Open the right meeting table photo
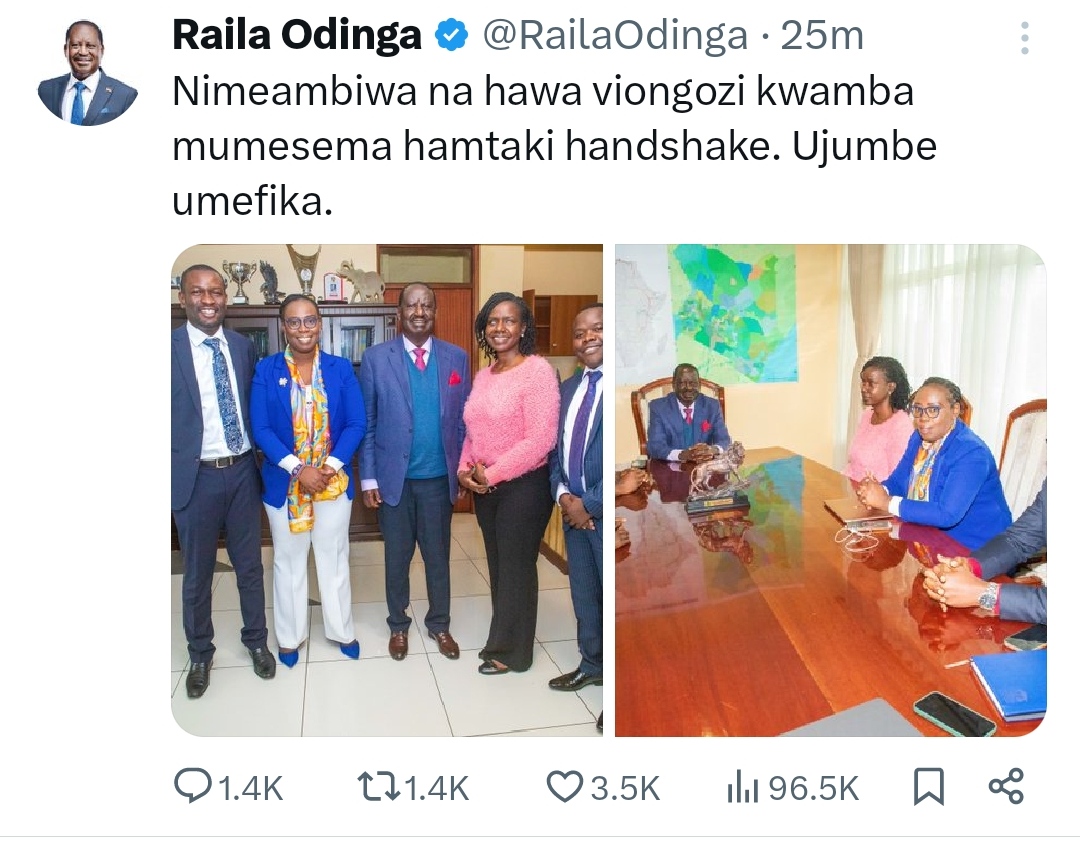 [831, 490]
